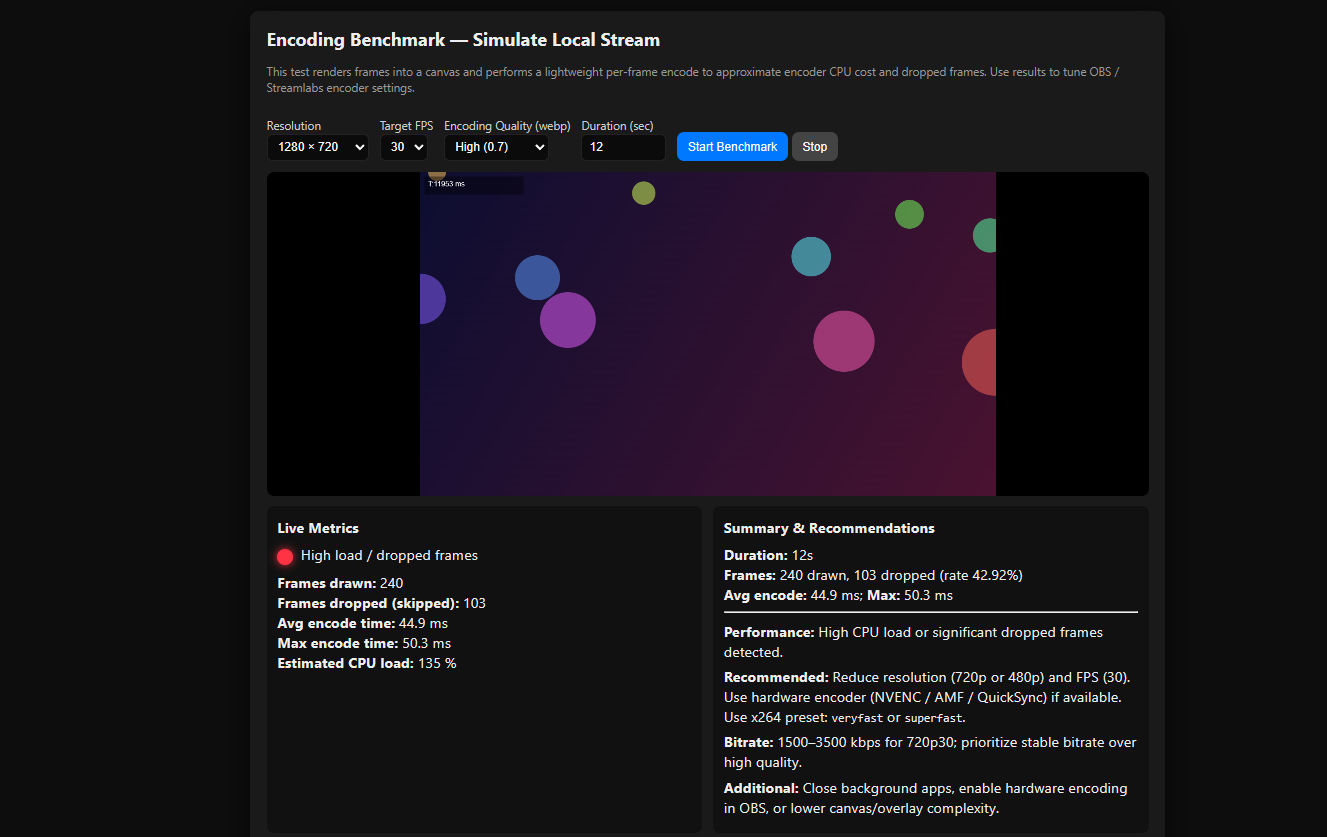Click the Encoding Benchmark page title
Screen dimensions: 1327x837
(x=462, y=40)
